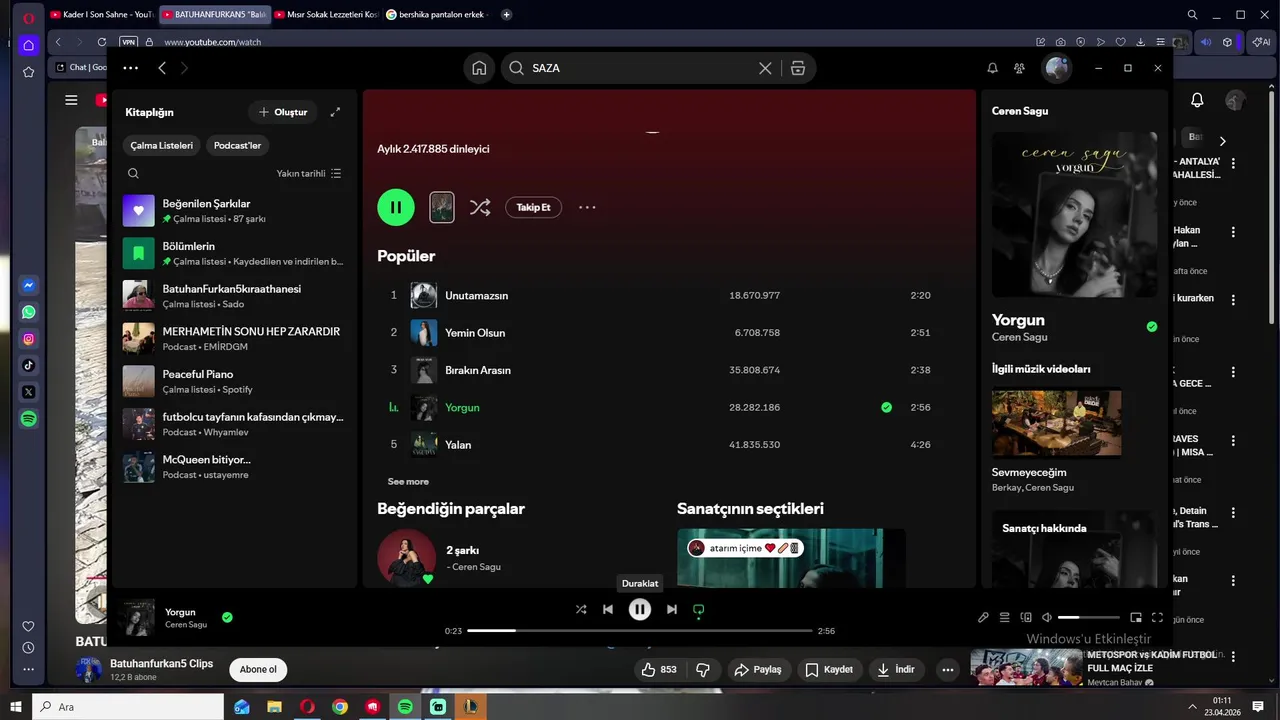This screenshot has width=1280, height=720.
Task: Mute Spotify with speaker icon
Action: point(1047,618)
